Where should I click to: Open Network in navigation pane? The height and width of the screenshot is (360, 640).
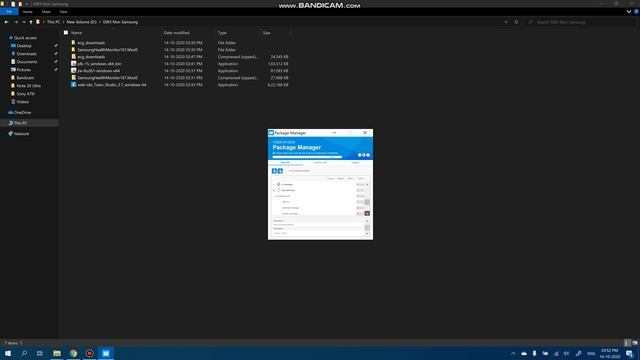(21, 133)
